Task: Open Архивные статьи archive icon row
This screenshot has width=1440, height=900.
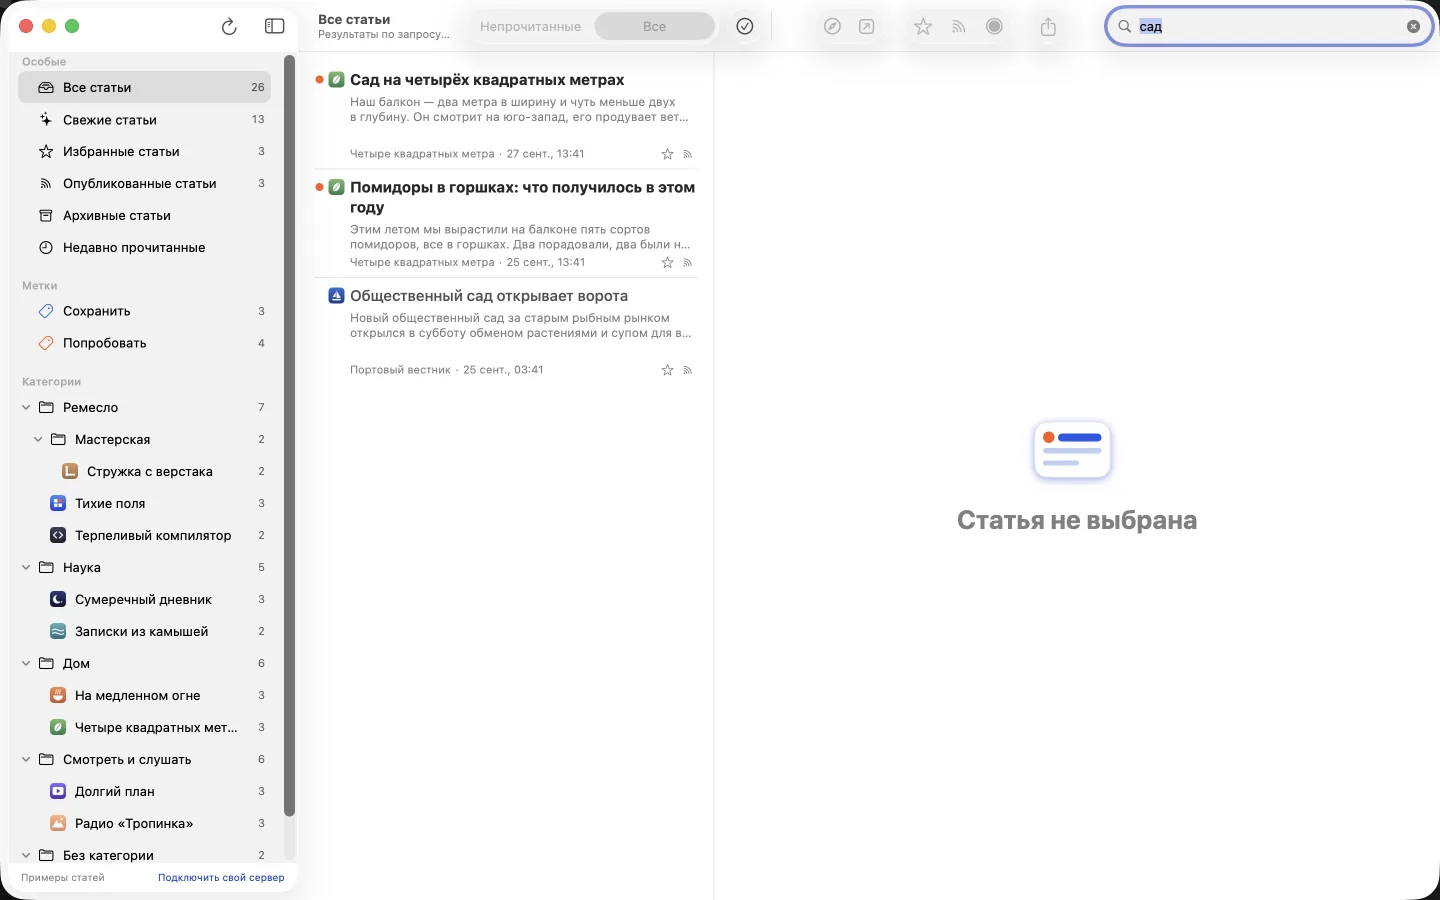Action: [x=144, y=216]
